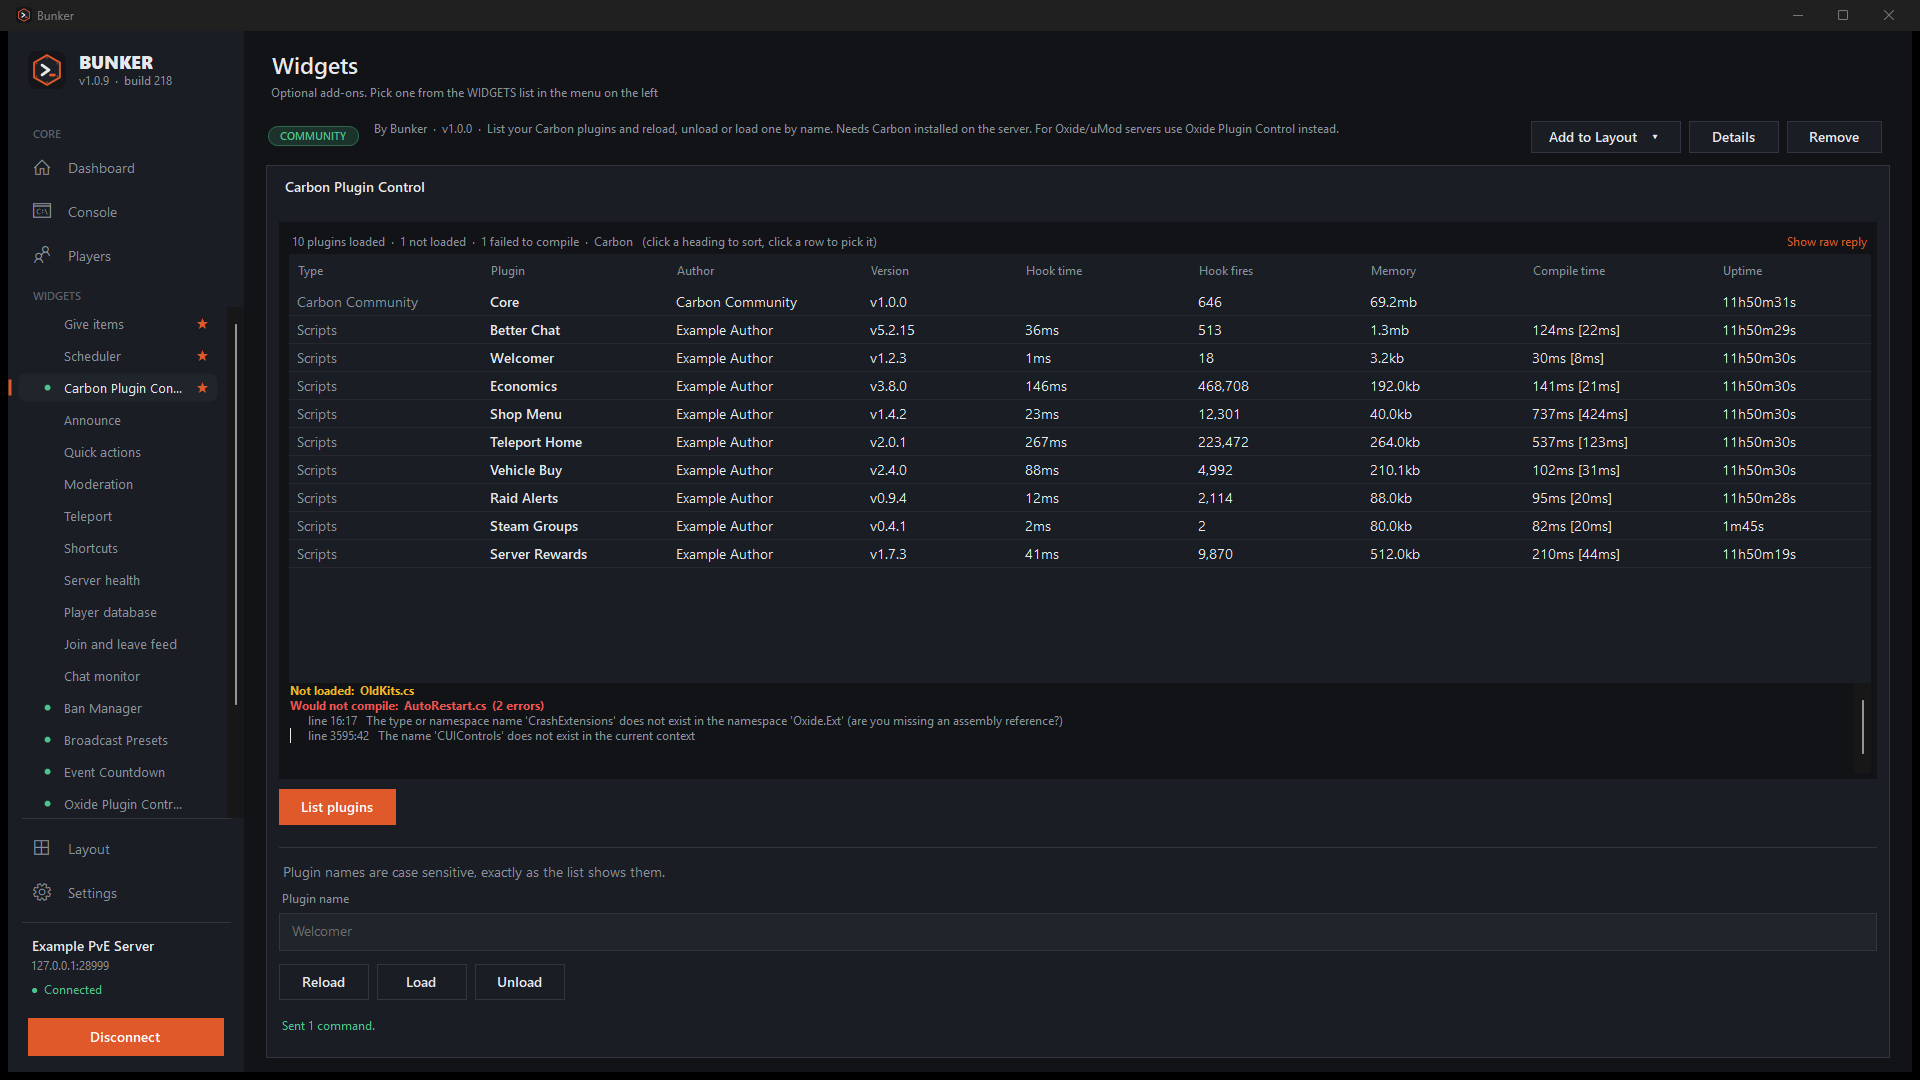Click the Details button
This screenshot has height=1080, width=1920.
pyautogui.click(x=1733, y=137)
